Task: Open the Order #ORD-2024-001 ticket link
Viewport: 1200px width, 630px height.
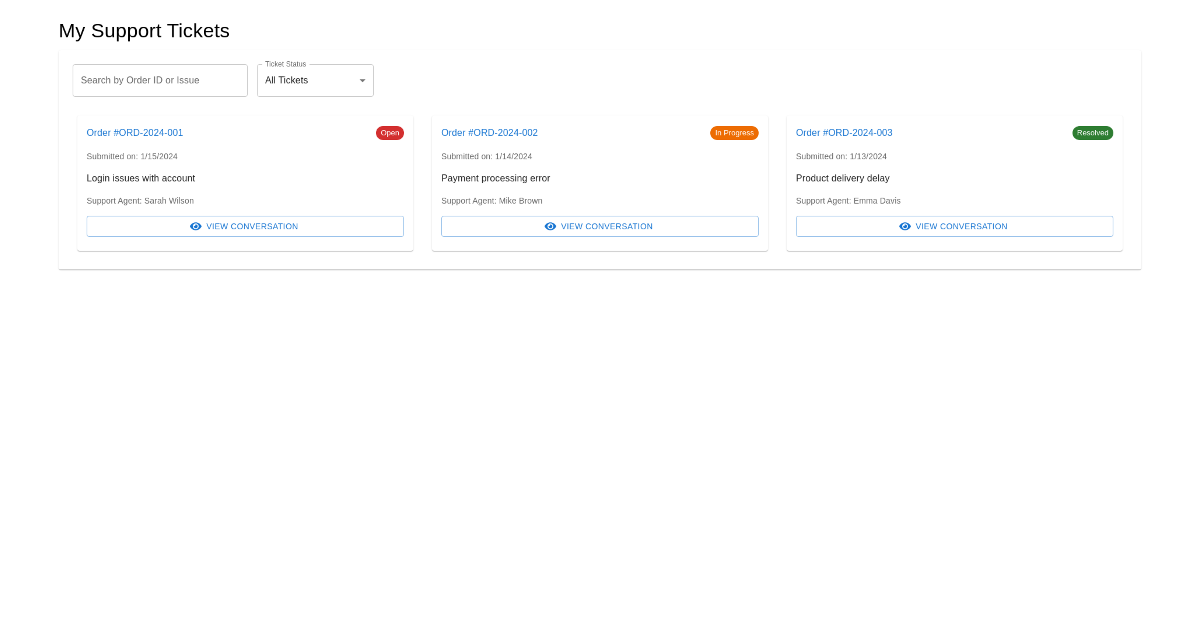Action: (x=134, y=132)
